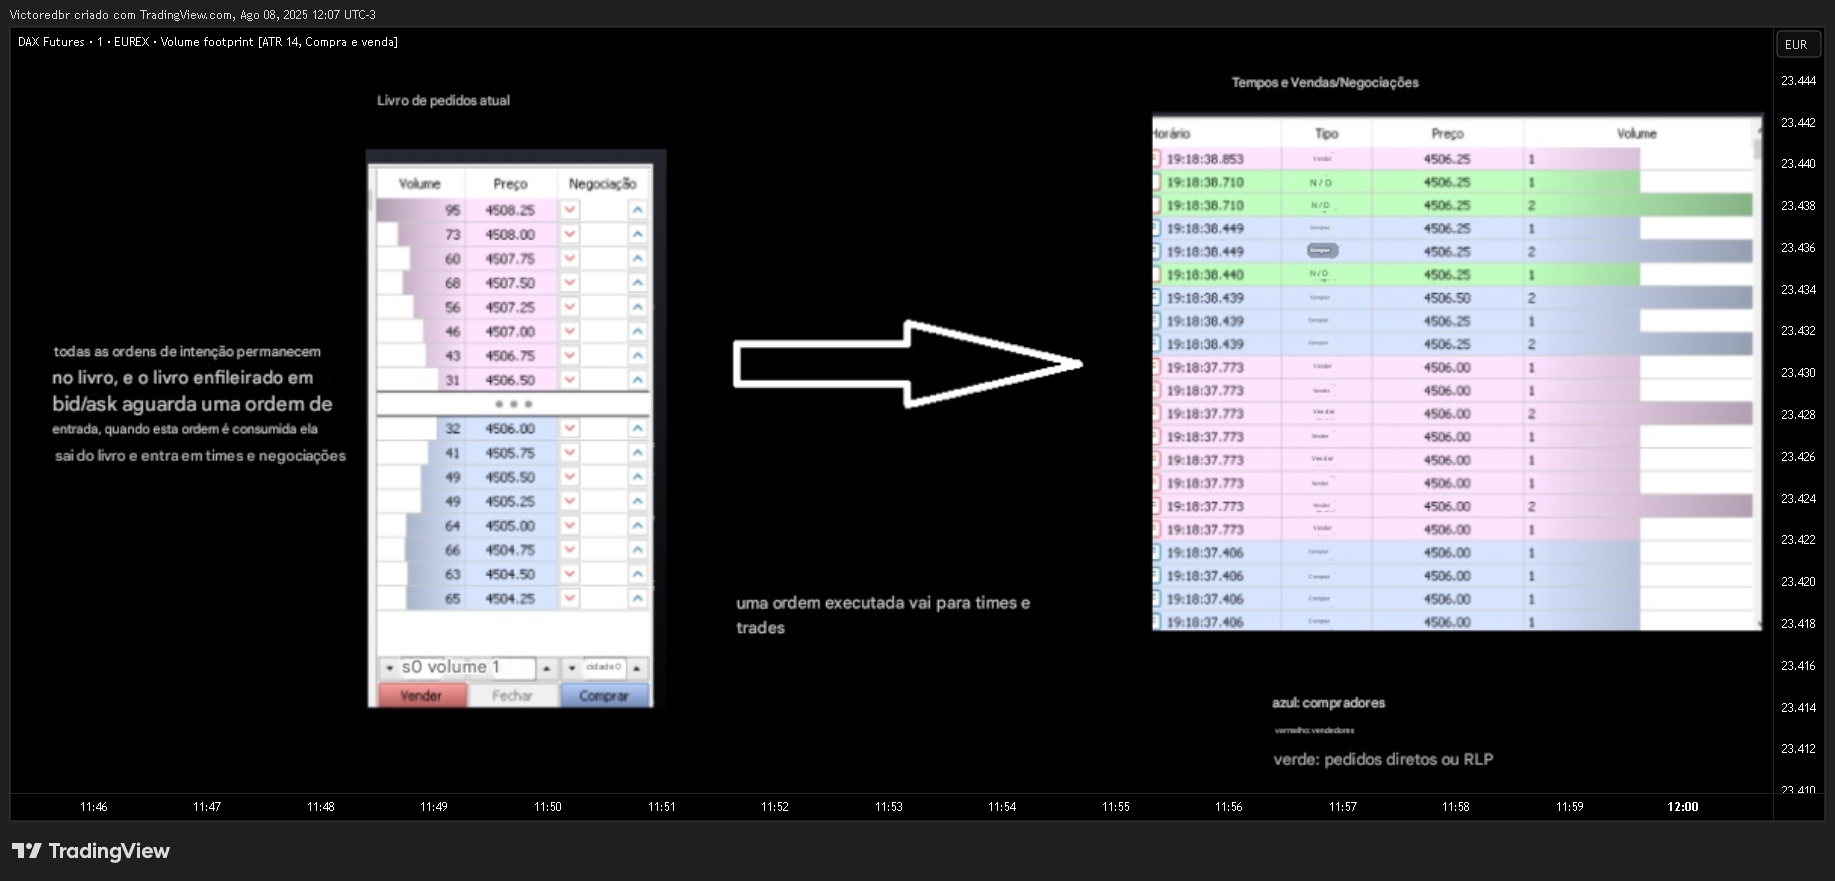Click blue up arrow on 4507.50 row
1835x881 pixels.
[637, 283]
